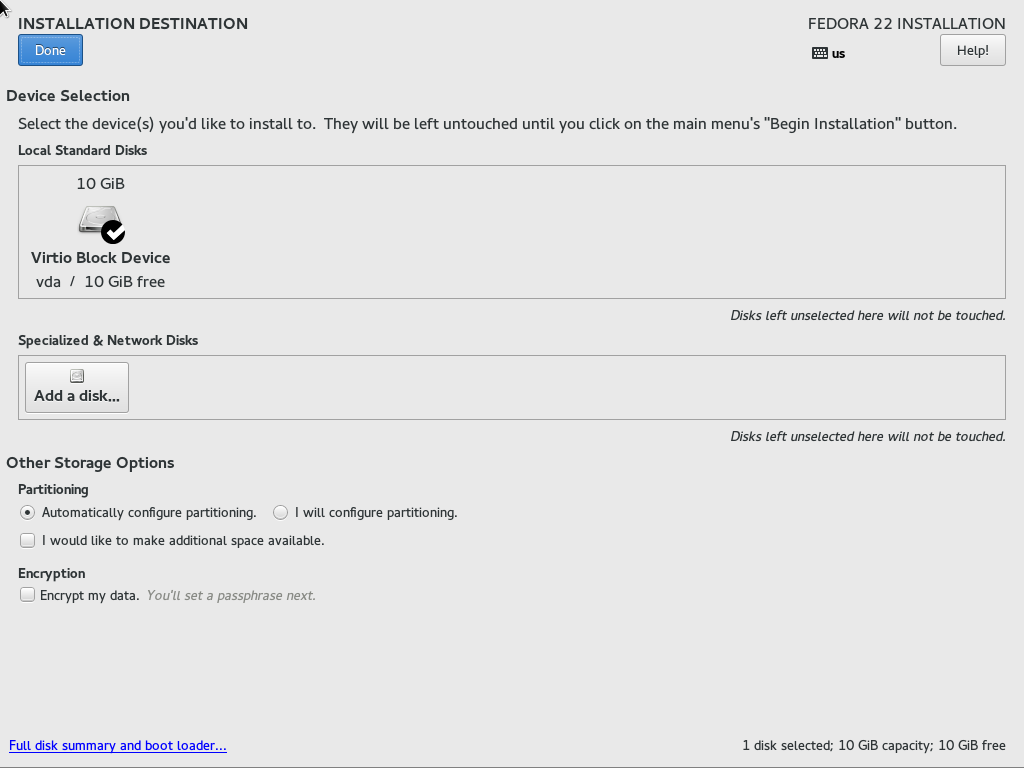Viewport: 1024px width, 768px height.
Task: Open Full disk summary and boot loader link
Action: (x=118, y=746)
